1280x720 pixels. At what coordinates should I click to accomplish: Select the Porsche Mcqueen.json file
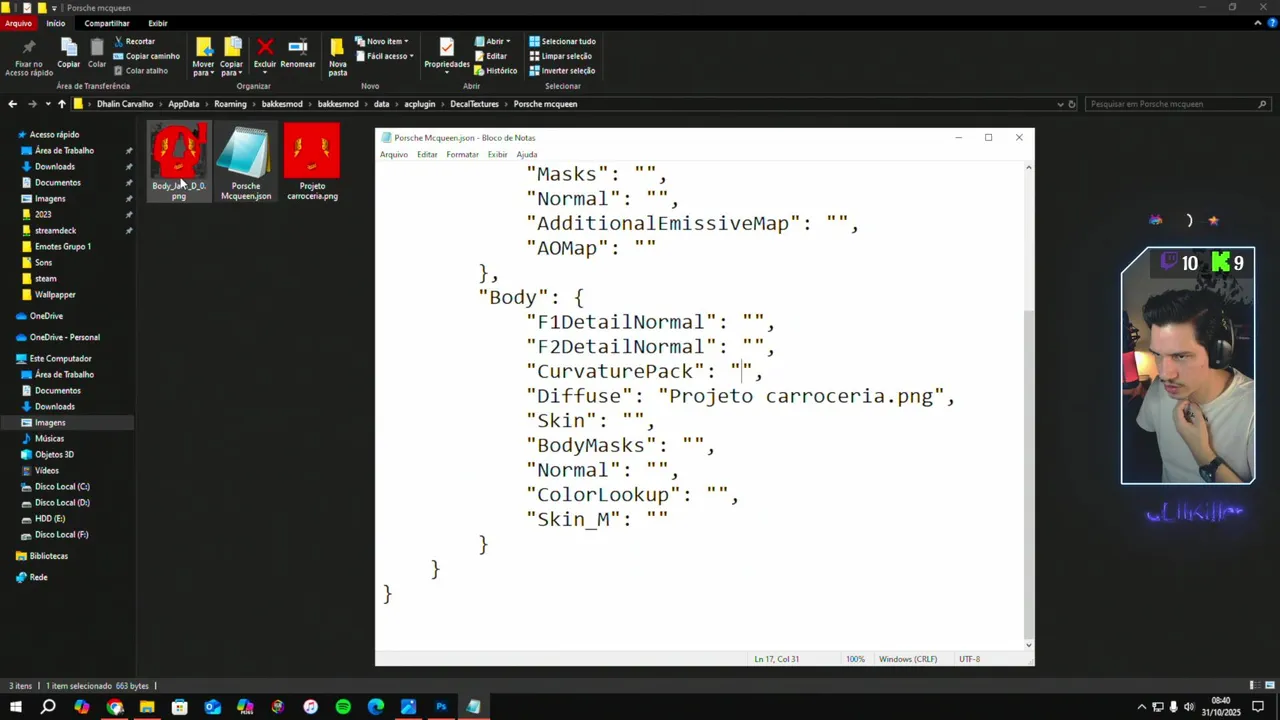(x=246, y=162)
